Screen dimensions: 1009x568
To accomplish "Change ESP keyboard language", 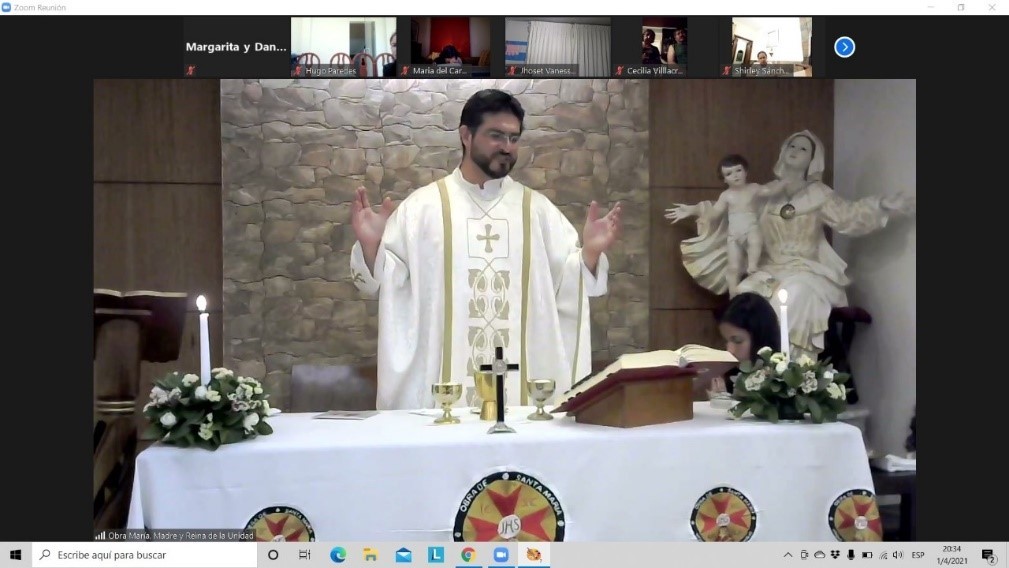I will coord(917,555).
